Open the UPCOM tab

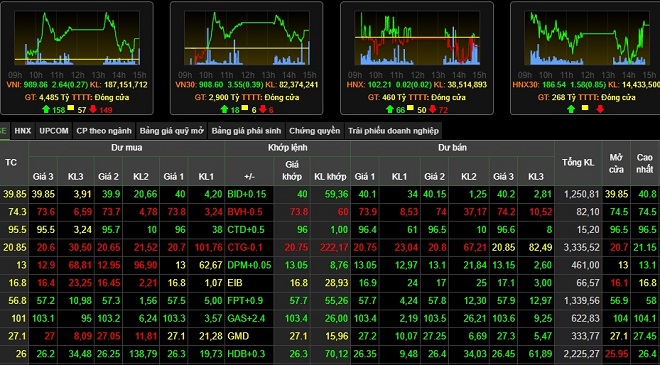coord(54,131)
